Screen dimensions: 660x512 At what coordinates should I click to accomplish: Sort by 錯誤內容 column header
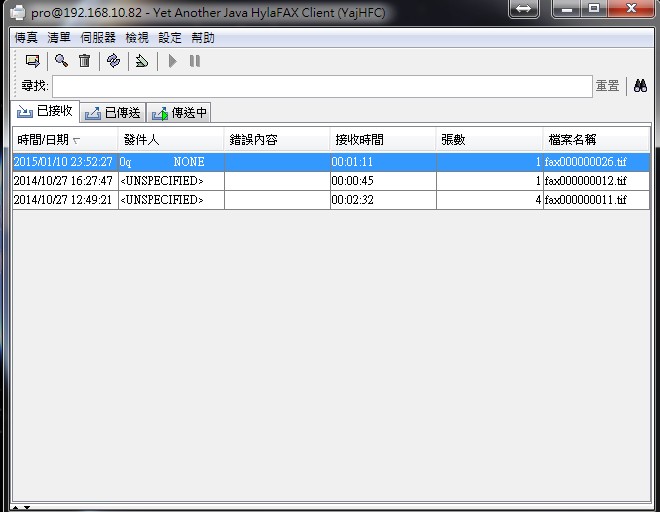277,140
